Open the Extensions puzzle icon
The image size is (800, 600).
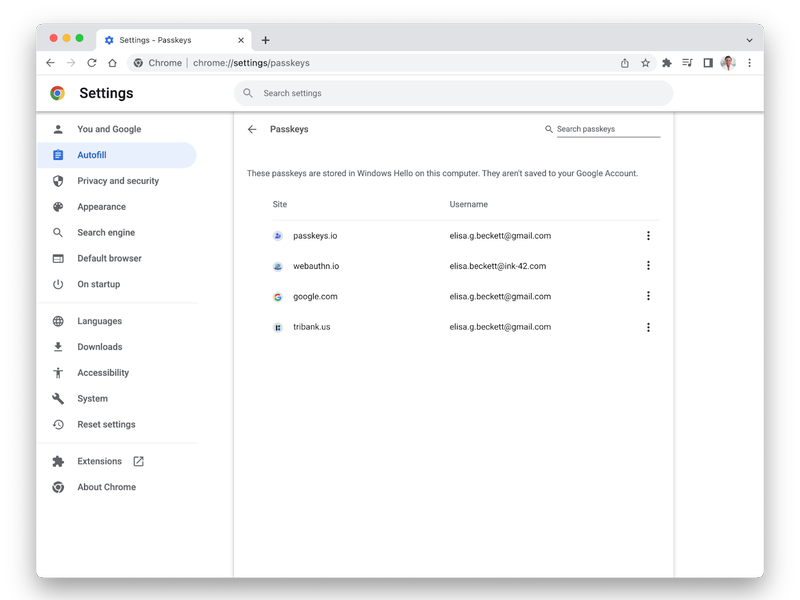pyautogui.click(x=667, y=62)
